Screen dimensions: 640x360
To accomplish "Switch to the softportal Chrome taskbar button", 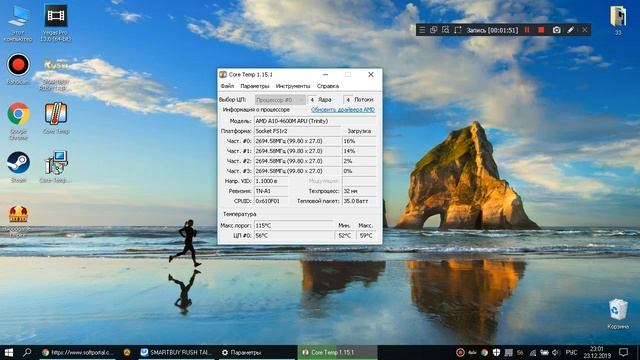I will pos(78,352).
